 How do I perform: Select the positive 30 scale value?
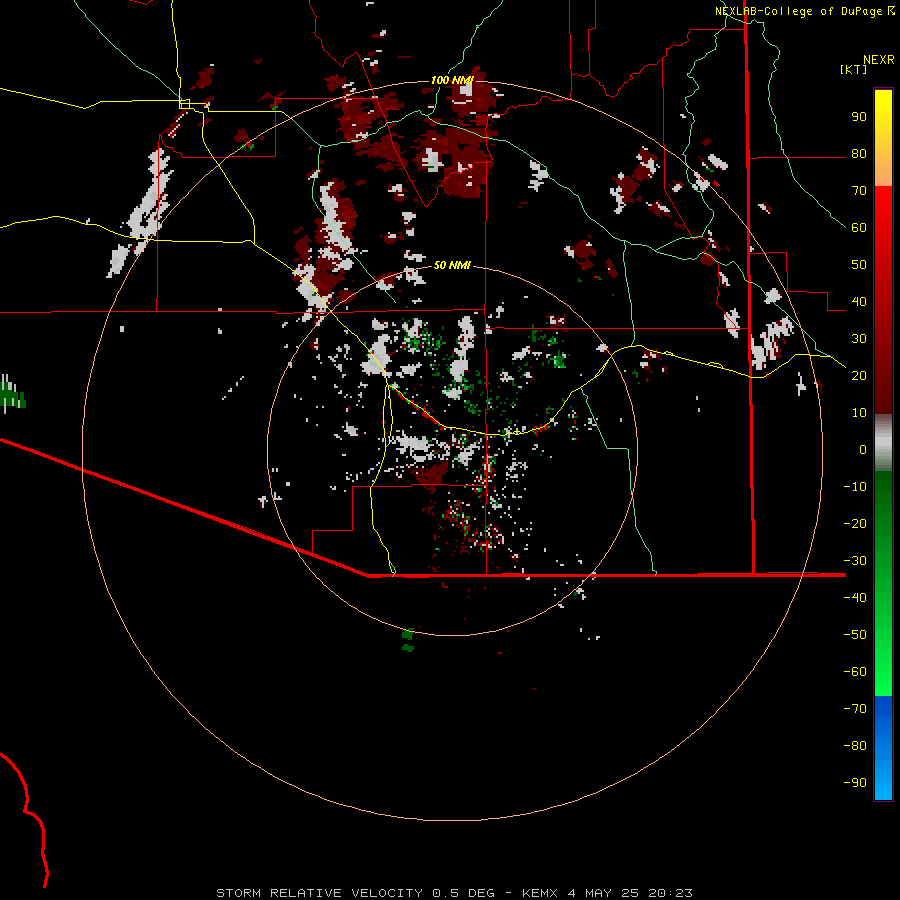point(859,339)
